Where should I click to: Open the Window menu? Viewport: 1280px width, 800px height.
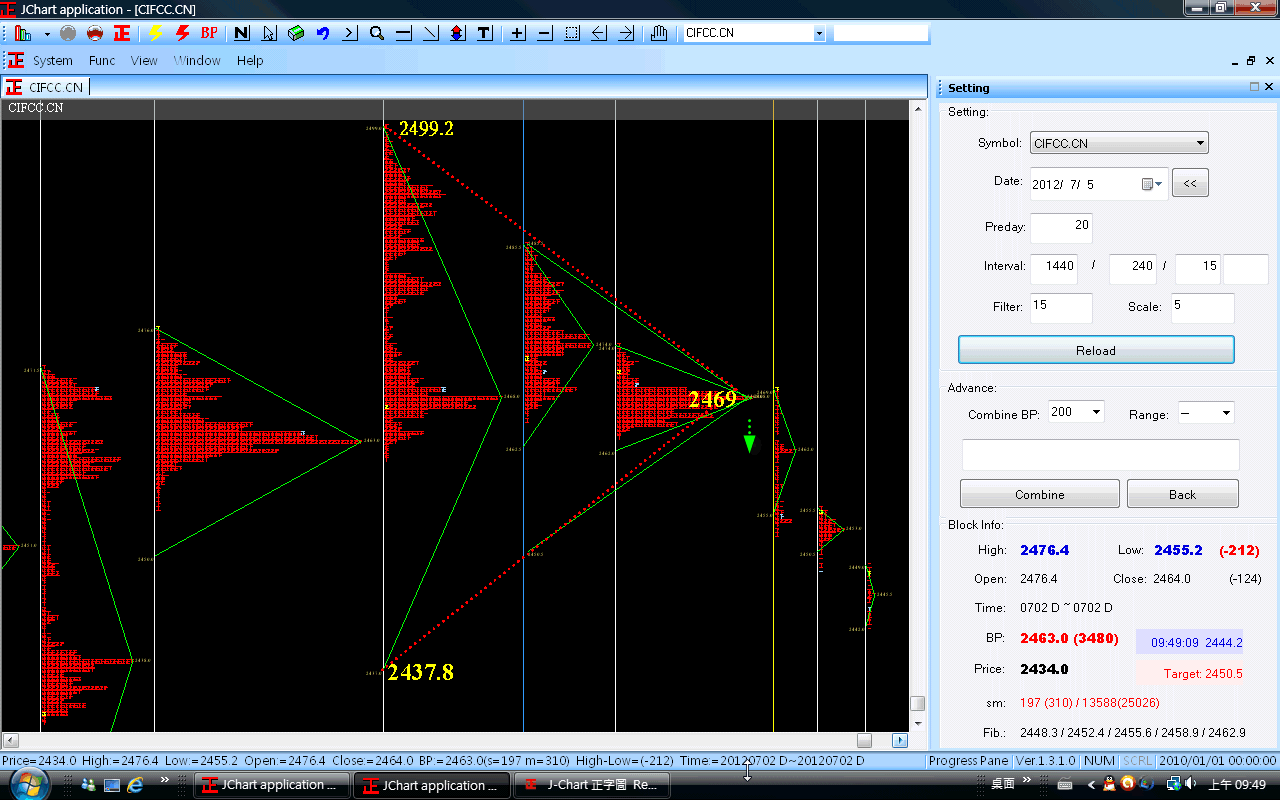(197, 60)
